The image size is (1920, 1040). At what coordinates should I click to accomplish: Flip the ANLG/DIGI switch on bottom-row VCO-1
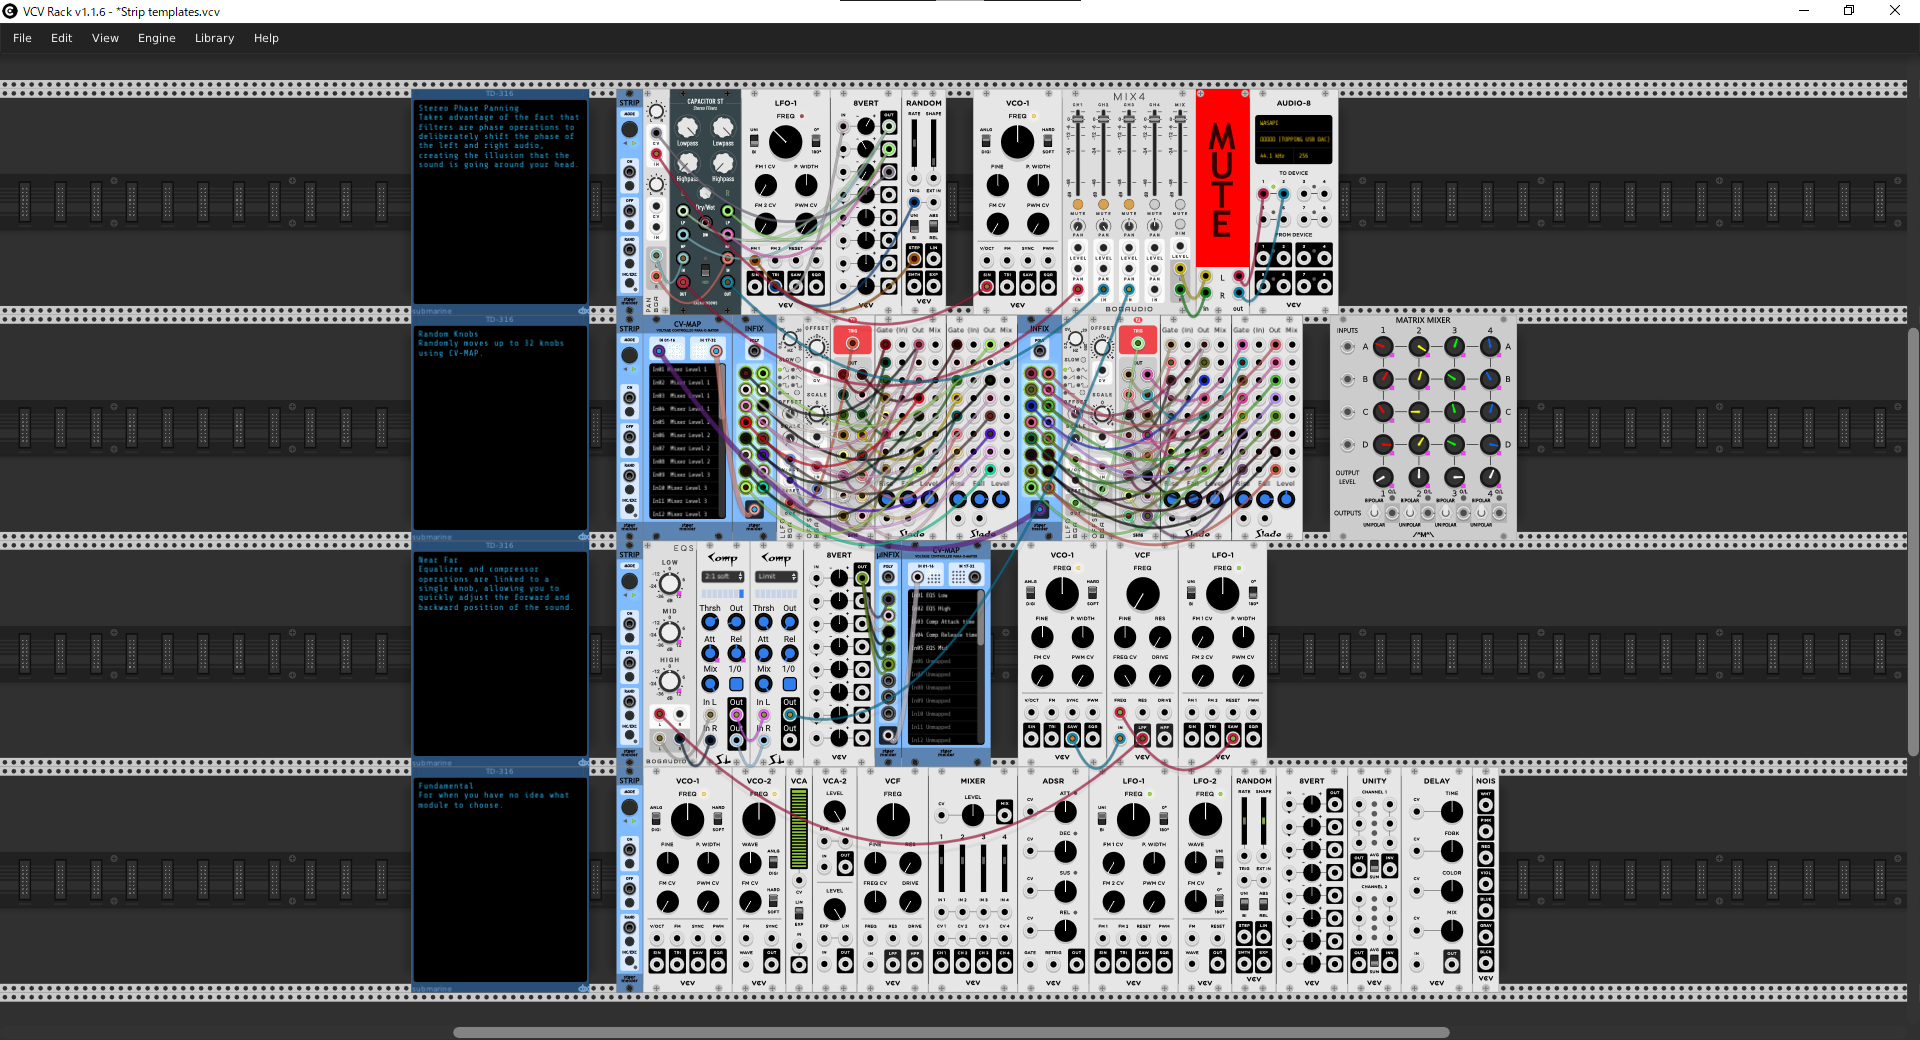(x=656, y=818)
